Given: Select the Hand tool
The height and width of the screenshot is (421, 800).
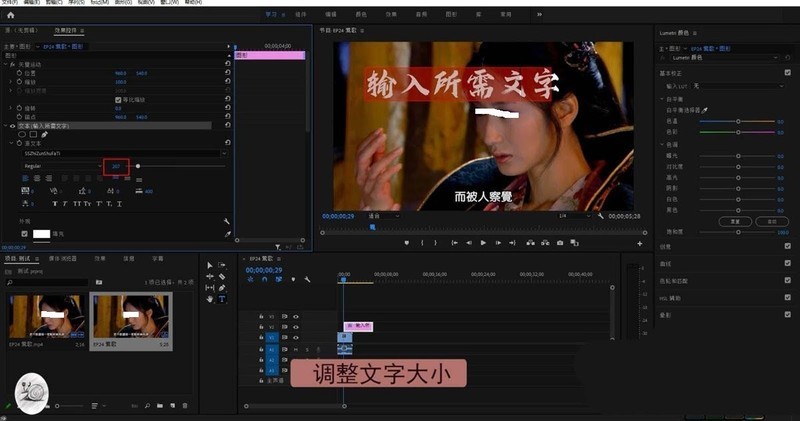Looking at the screenshot, I should pos(210,299).
